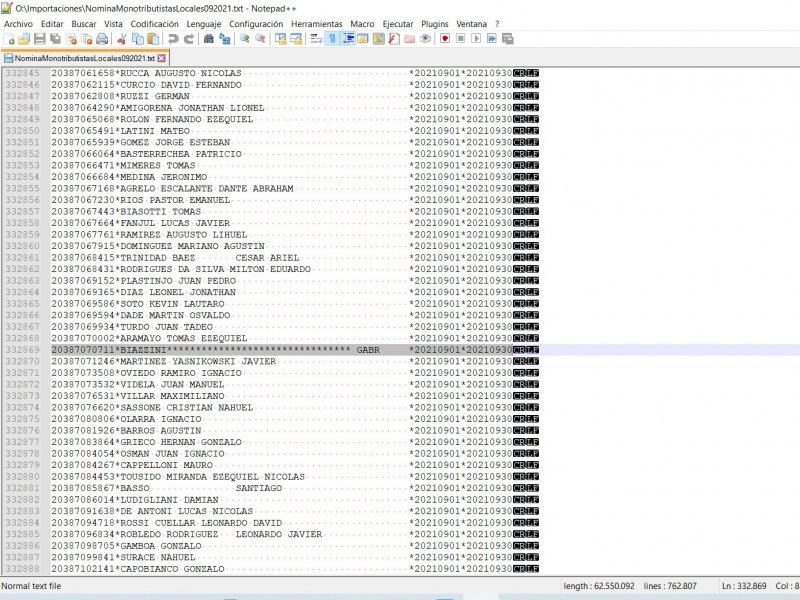Open Find with the binoculars icon
The height and width of the screenshot is (600, 800).
(208, 39)
